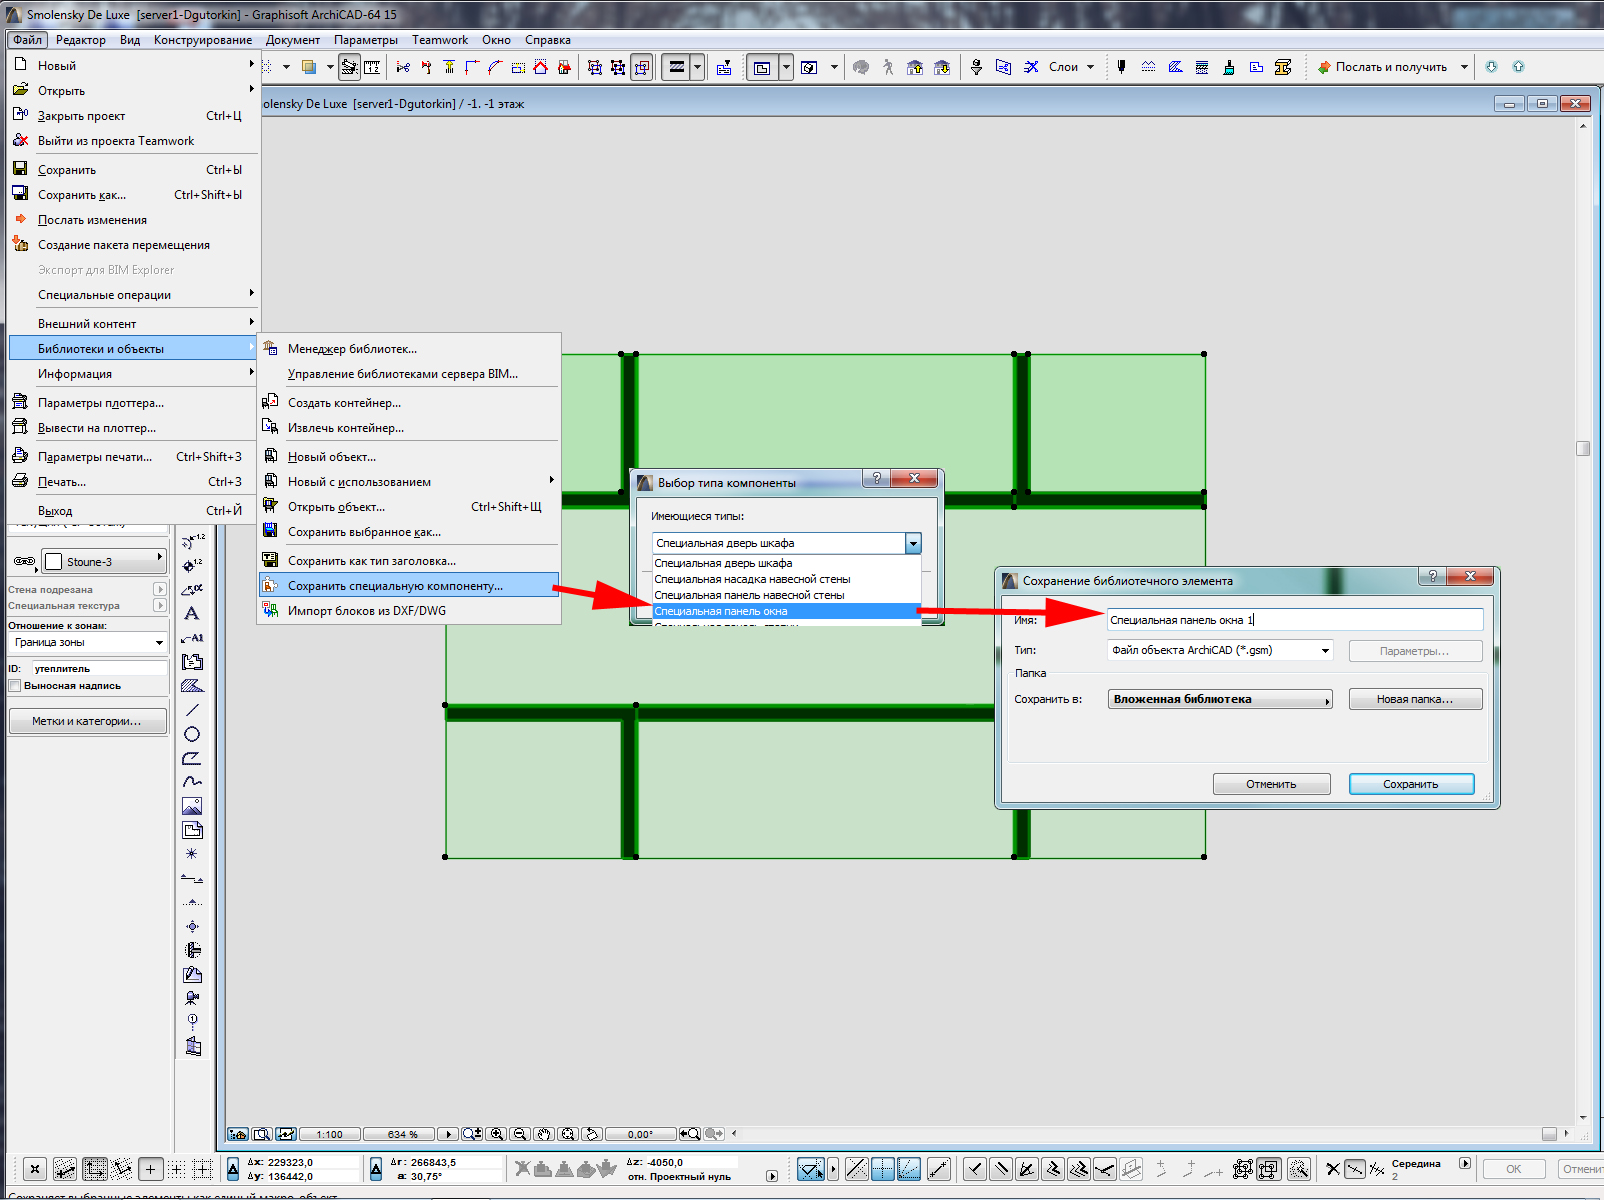Choose Сохранить специальную компоненту menu item

(409, 586)
